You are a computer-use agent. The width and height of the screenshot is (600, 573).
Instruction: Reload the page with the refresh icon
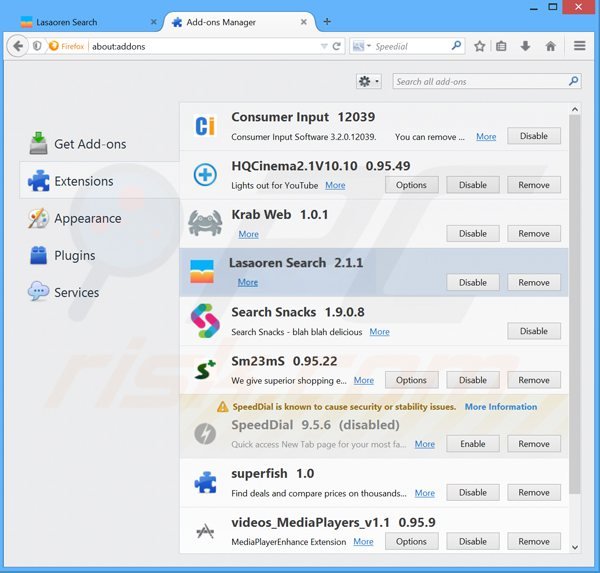click(337, 46)
